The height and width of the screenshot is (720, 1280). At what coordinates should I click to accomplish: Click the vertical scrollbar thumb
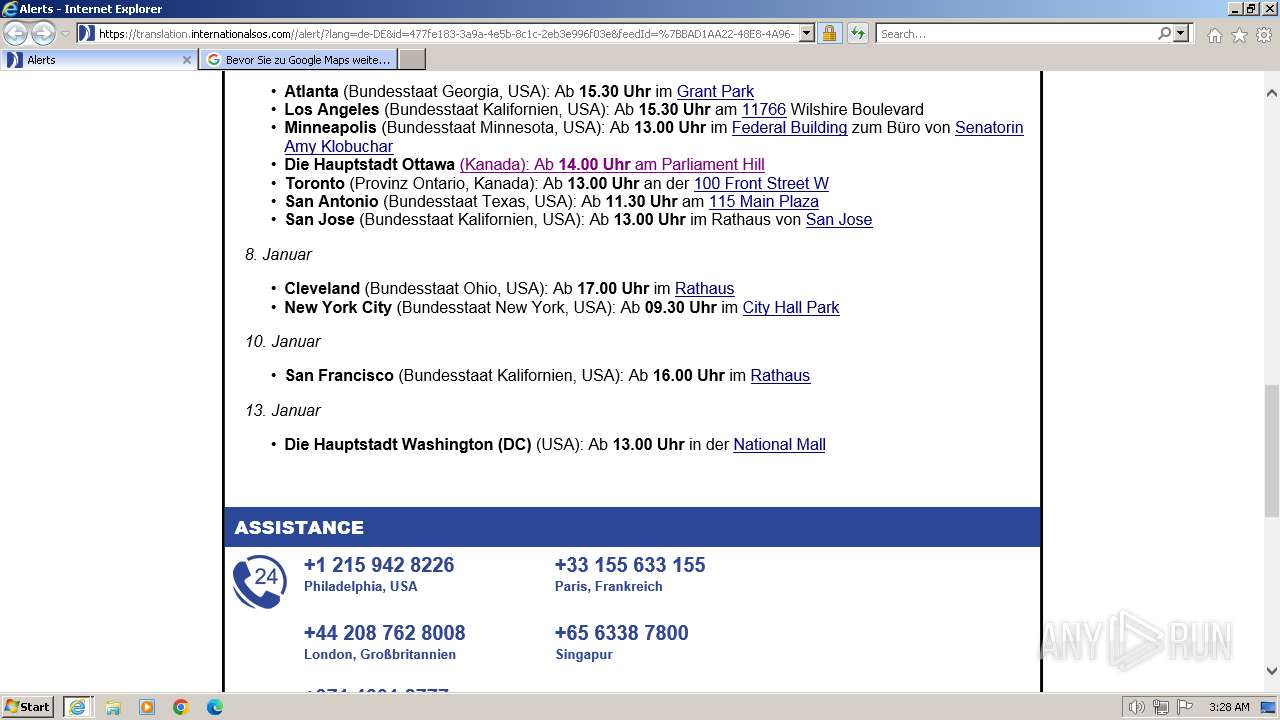pos(1272,450)
